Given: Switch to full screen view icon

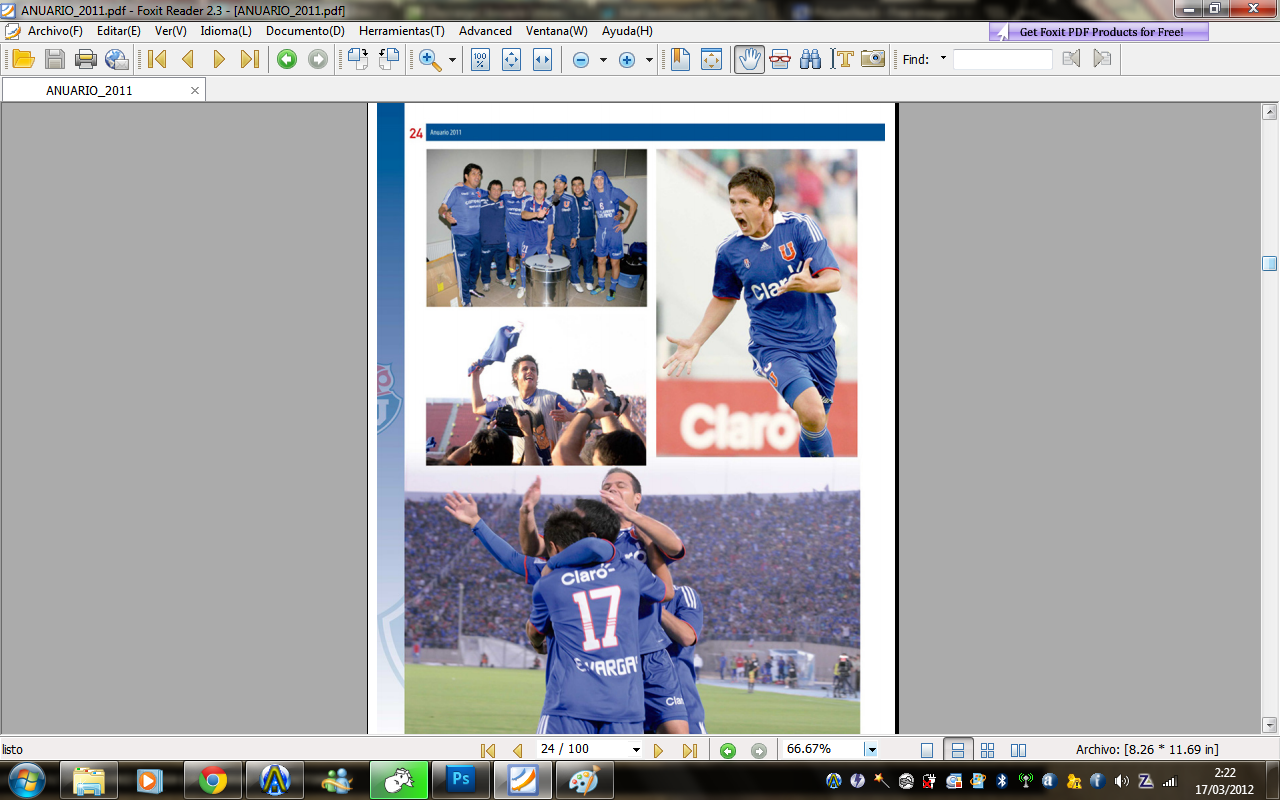Looking at the screenshot, I should 711,59.
